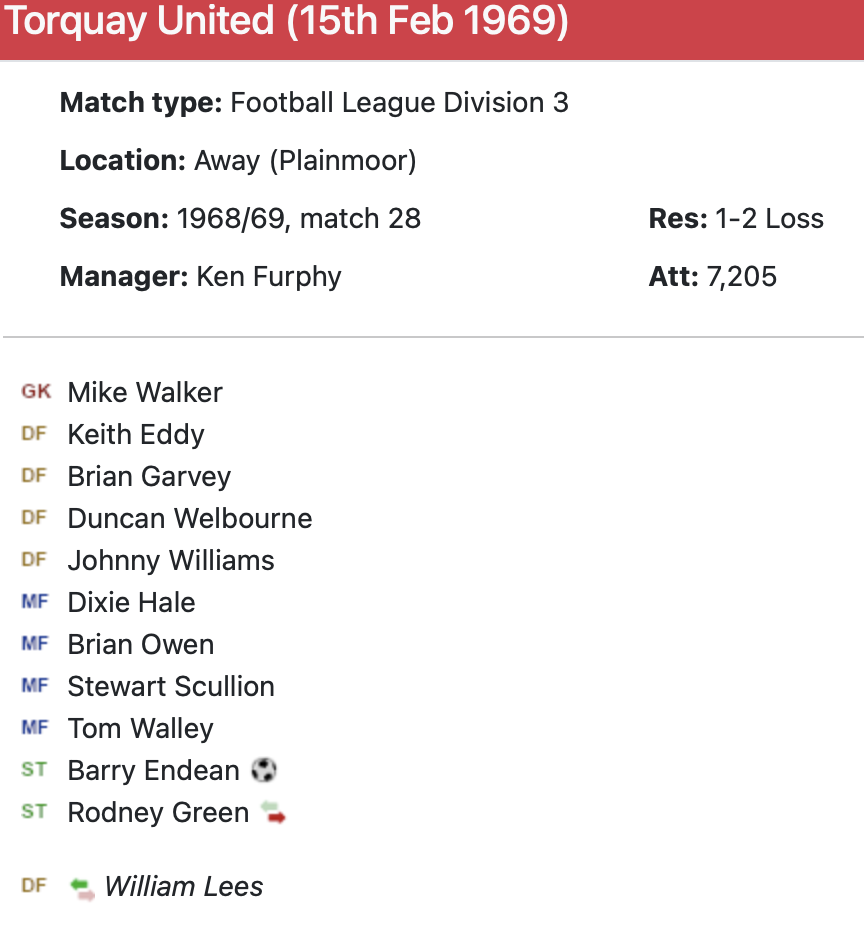Image resolution: width=864 pixels, height=932 pixels.
Task: Click on substitute William Lees
Action: [x=184, y=887]
